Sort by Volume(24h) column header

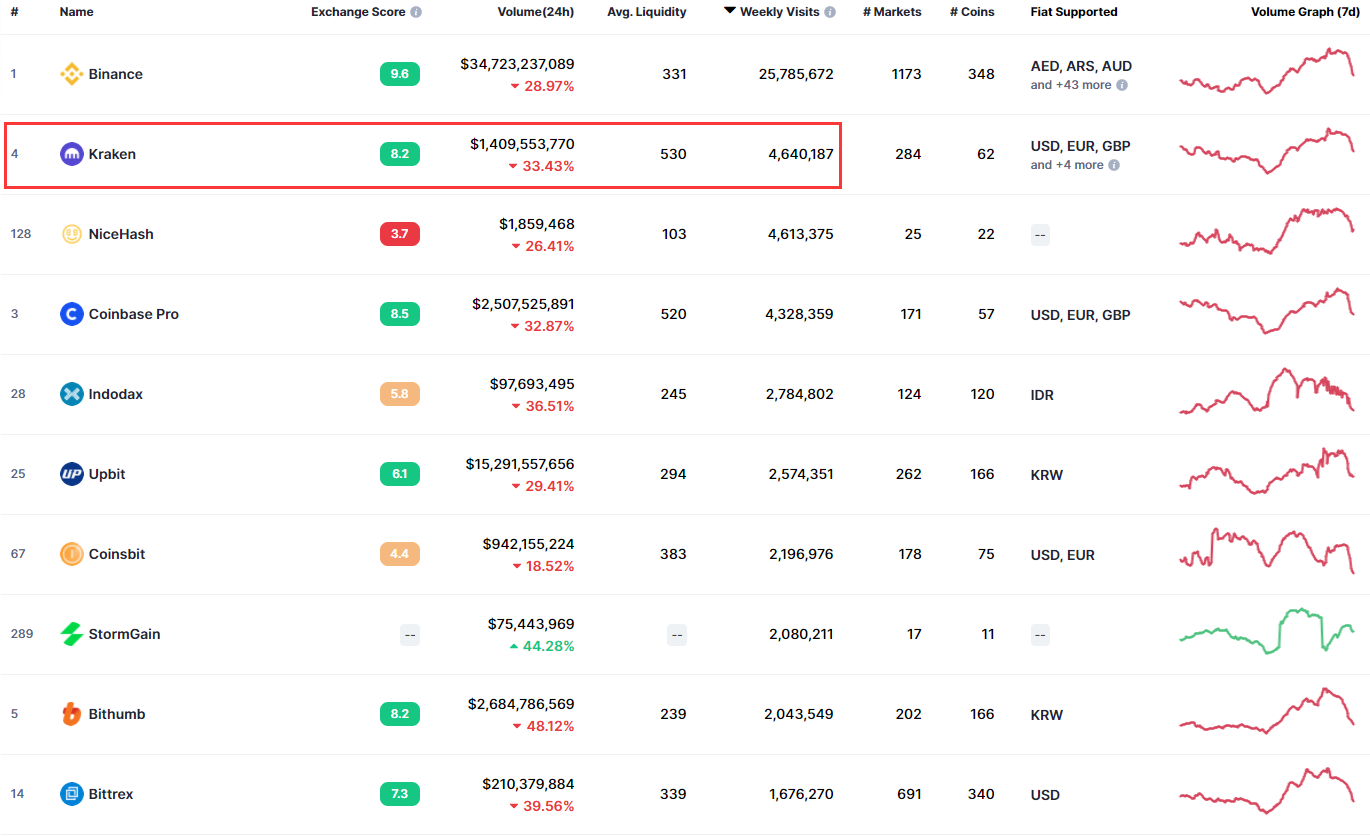[535, 12]
